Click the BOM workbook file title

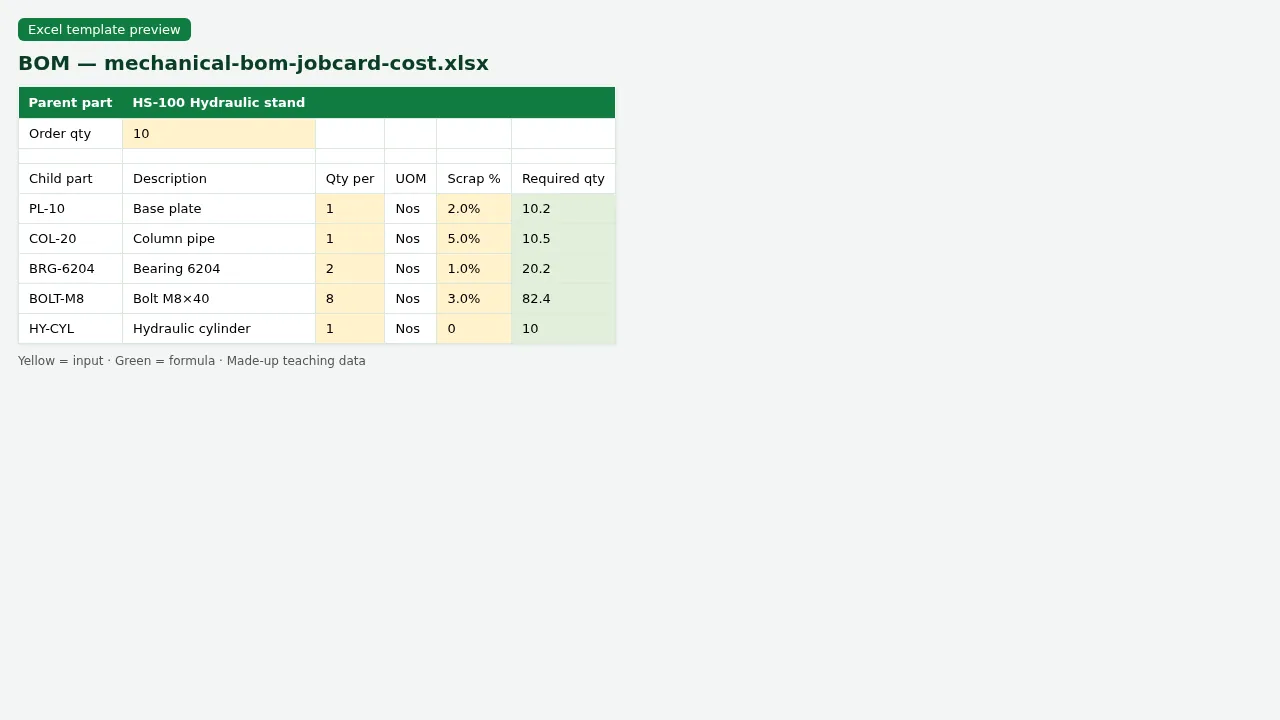coord(253,63)
